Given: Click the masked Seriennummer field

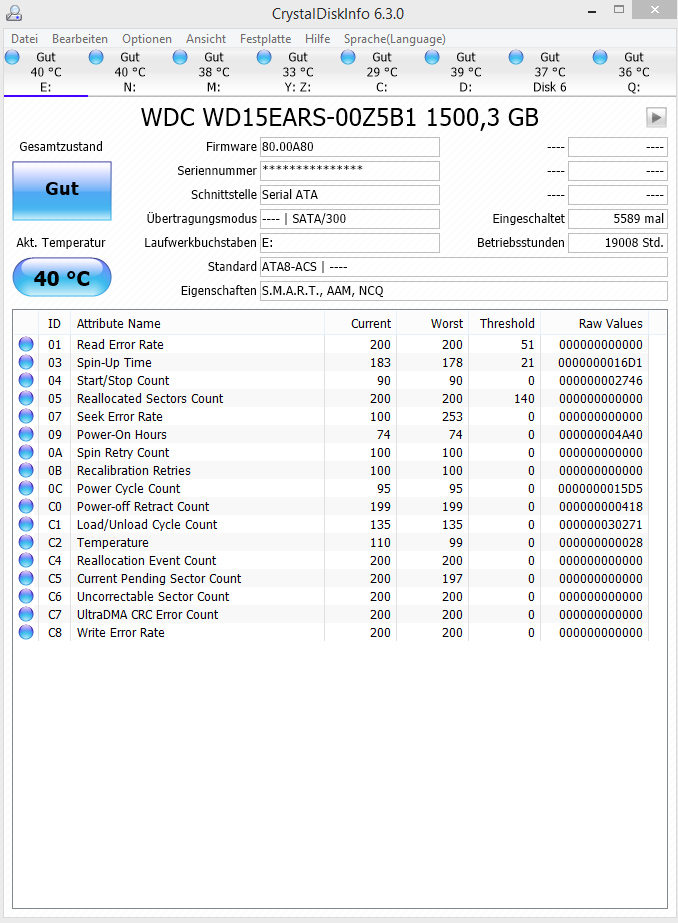Looking at the screenshot, I should point(350,171).
